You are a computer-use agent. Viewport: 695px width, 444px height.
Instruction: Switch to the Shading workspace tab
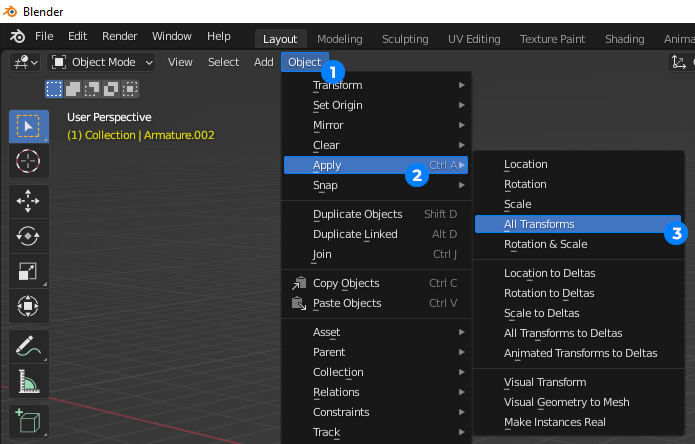pyautogui.click(x=625, y=39)
